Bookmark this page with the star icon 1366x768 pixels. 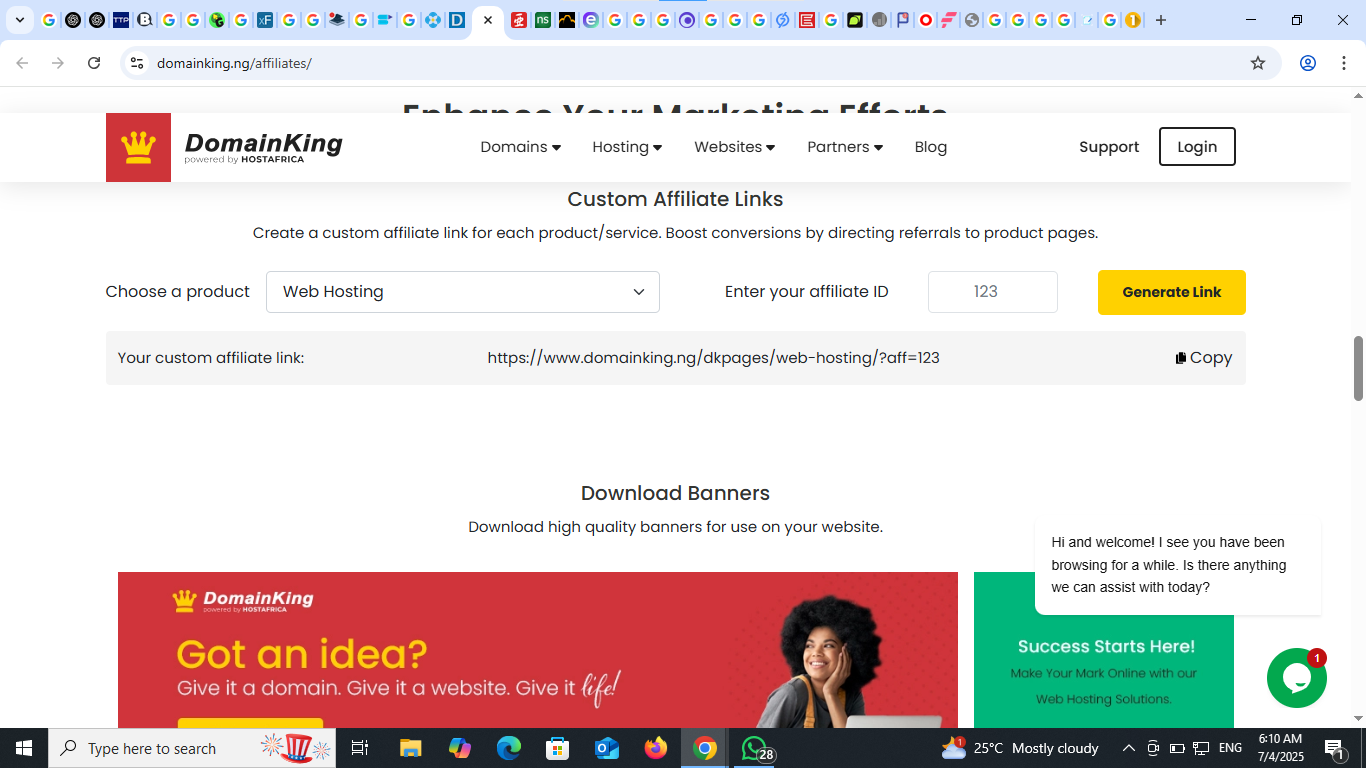1258,63
